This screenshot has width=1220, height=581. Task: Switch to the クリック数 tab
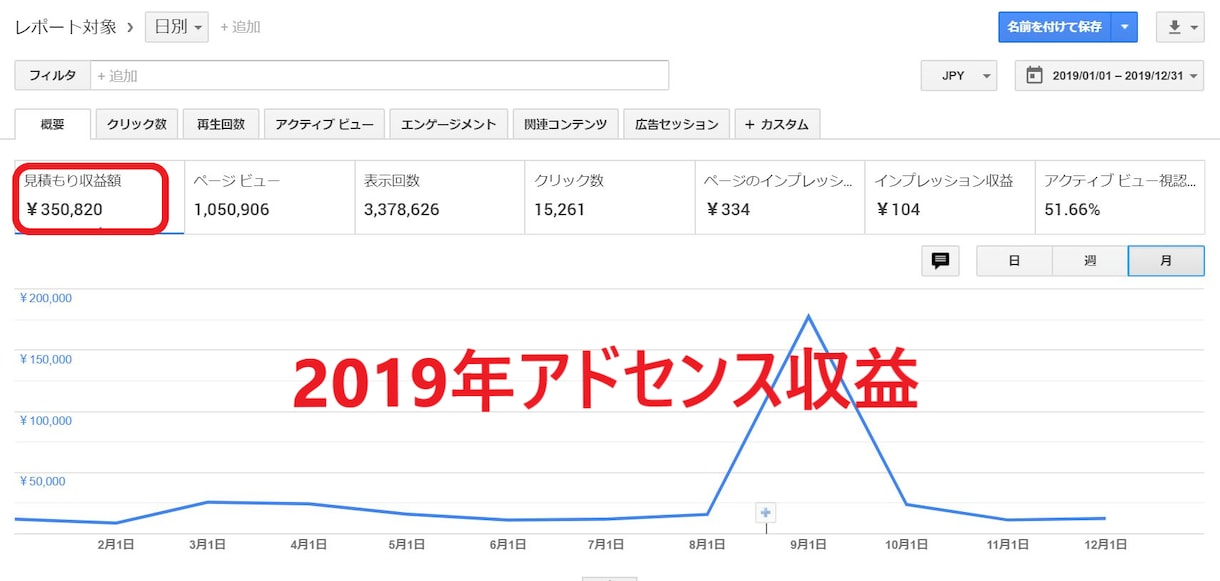point(137,124)
